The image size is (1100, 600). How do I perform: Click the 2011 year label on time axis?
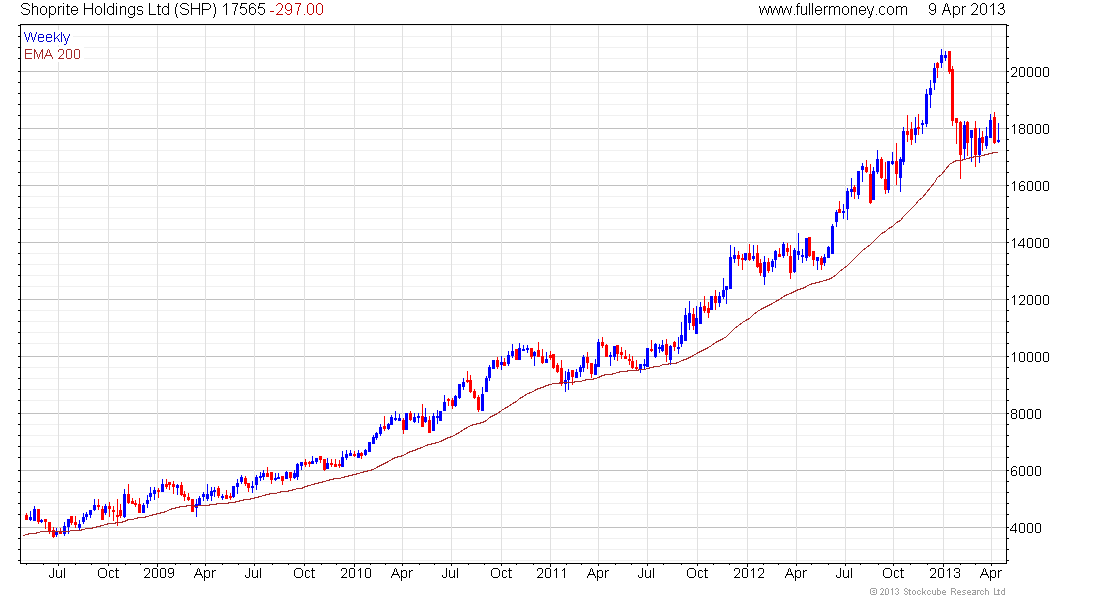point(551,573)
